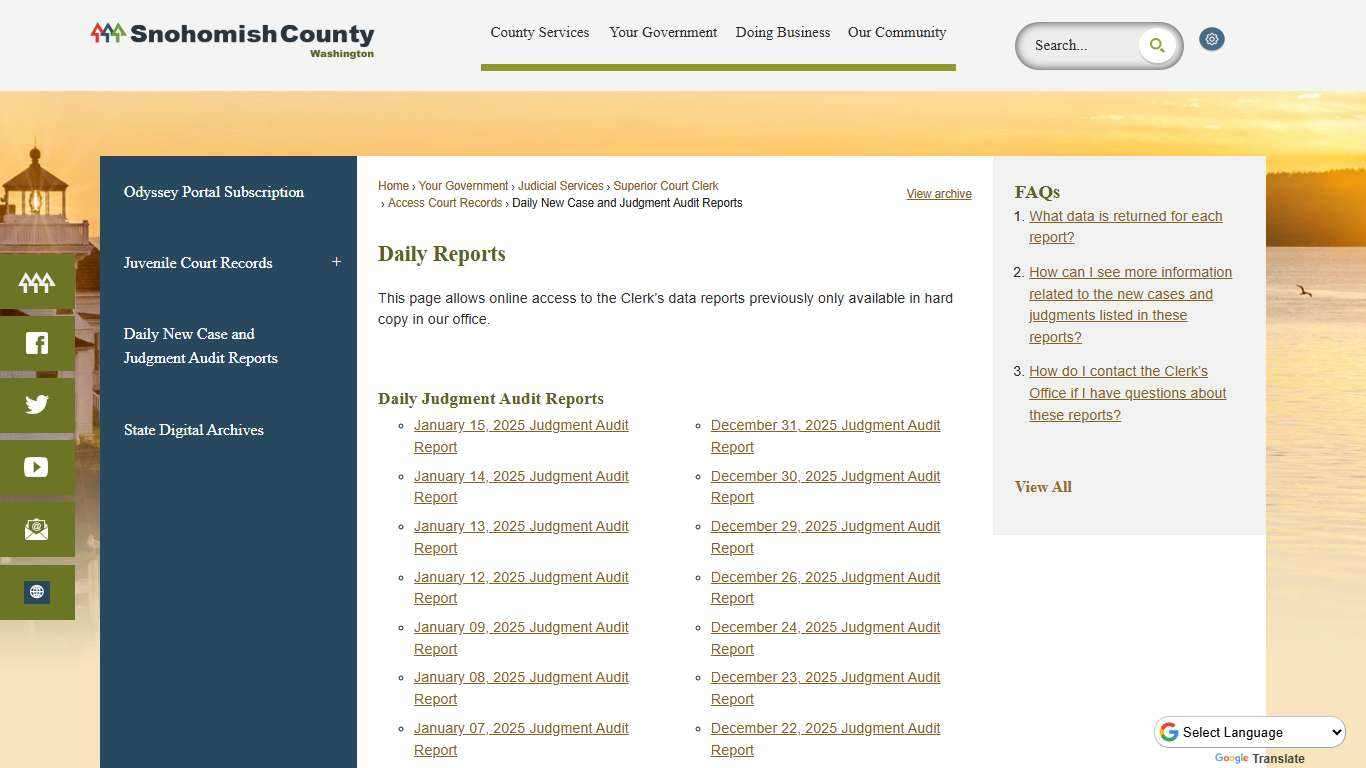
Task: Open the YouTube icon in sidebar
Action: 36,466
